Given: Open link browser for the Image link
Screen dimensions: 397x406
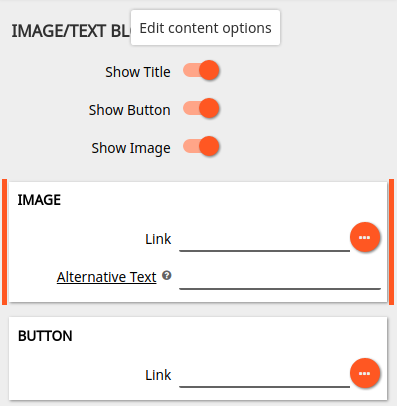Looking at the screenshot, I should click(x=365, y=237).
